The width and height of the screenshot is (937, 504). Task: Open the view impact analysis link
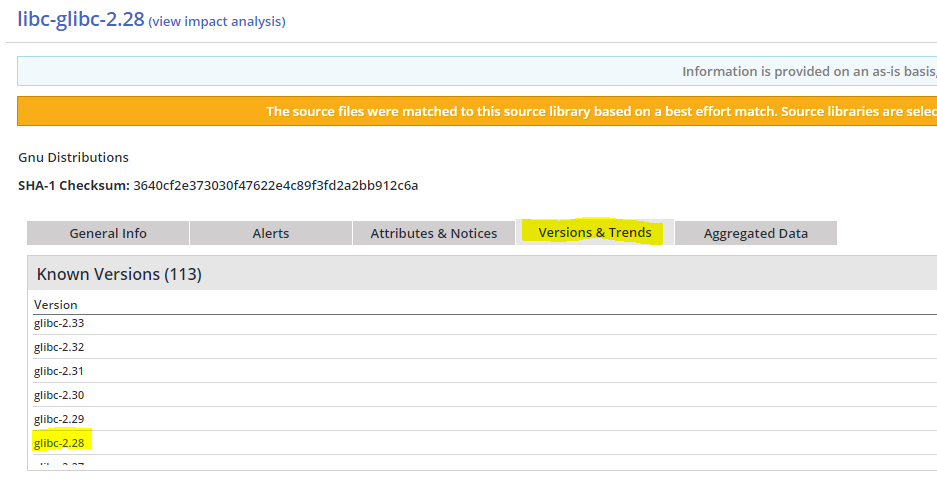[216, 21]
